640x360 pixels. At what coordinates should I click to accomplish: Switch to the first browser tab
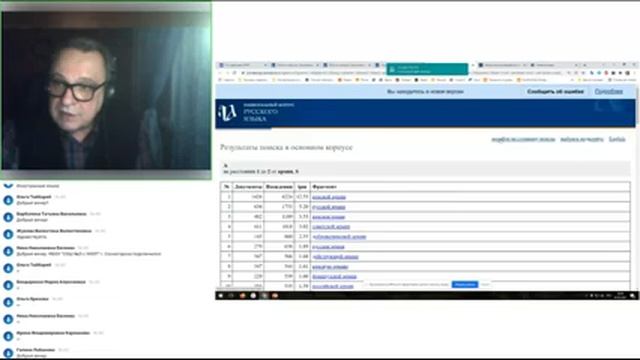(x=243, y=65)
